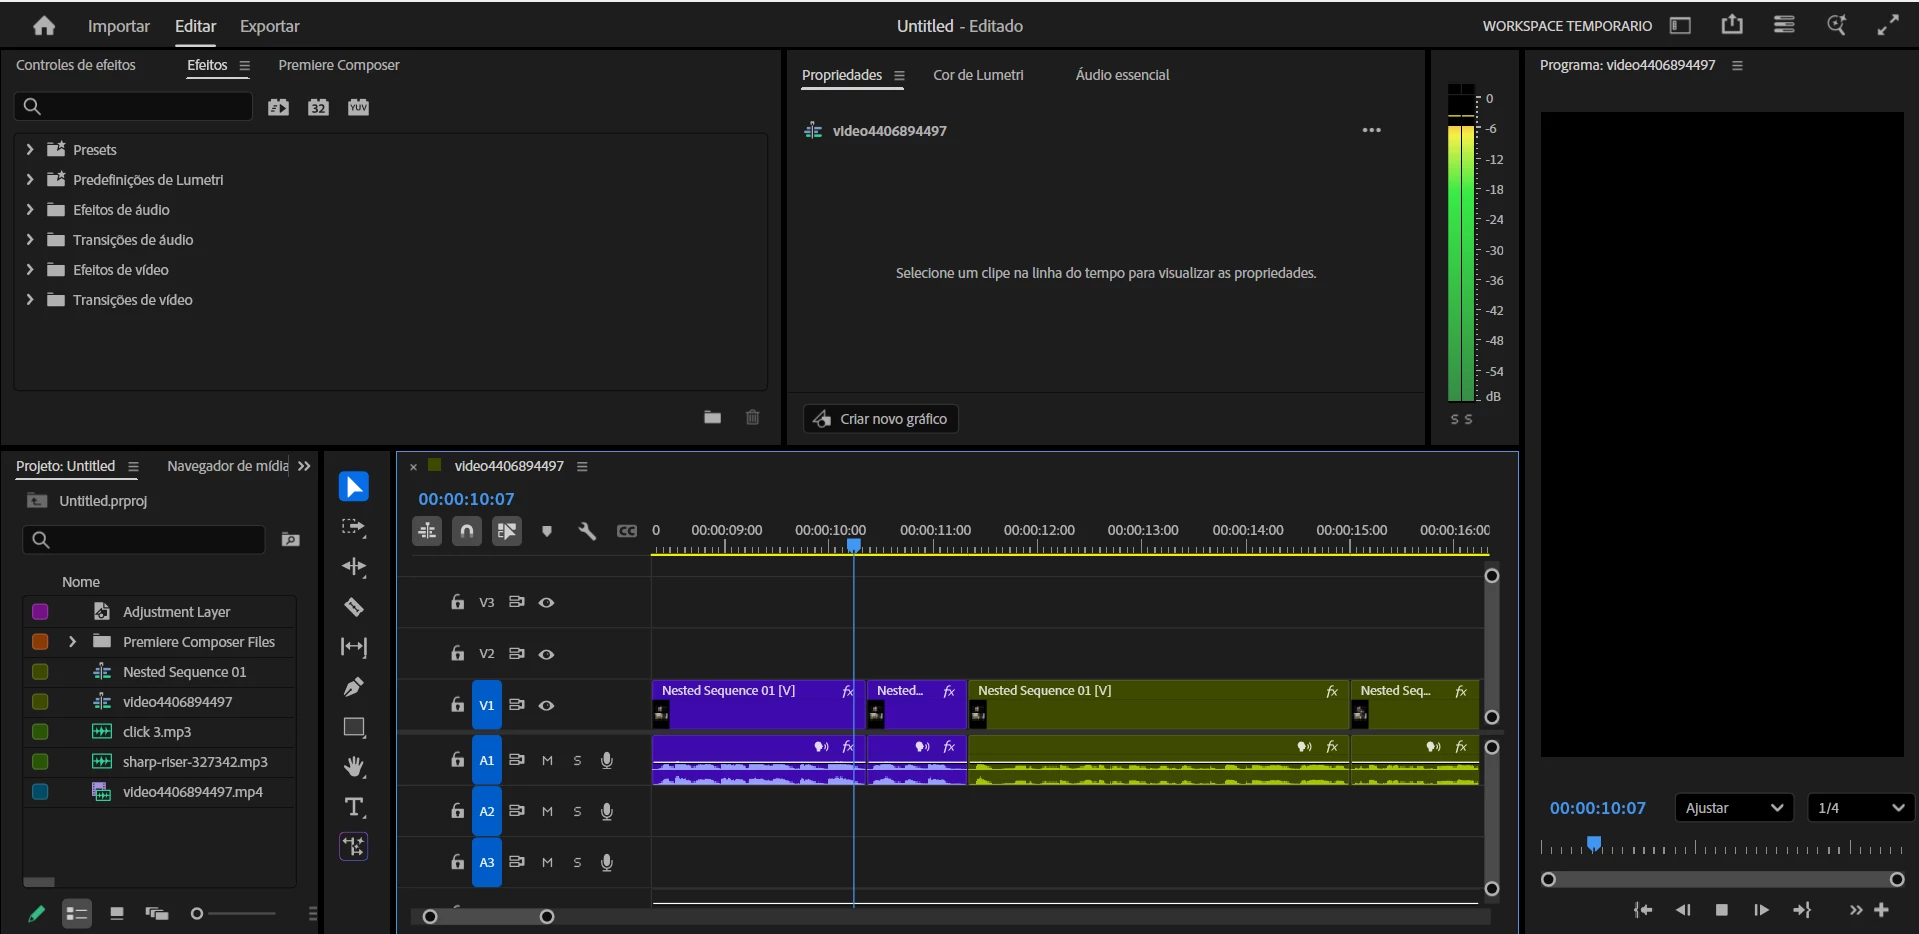Viewport: 1919px width, 934px height.
Task: Mute track A1
Action: (547, 760)
